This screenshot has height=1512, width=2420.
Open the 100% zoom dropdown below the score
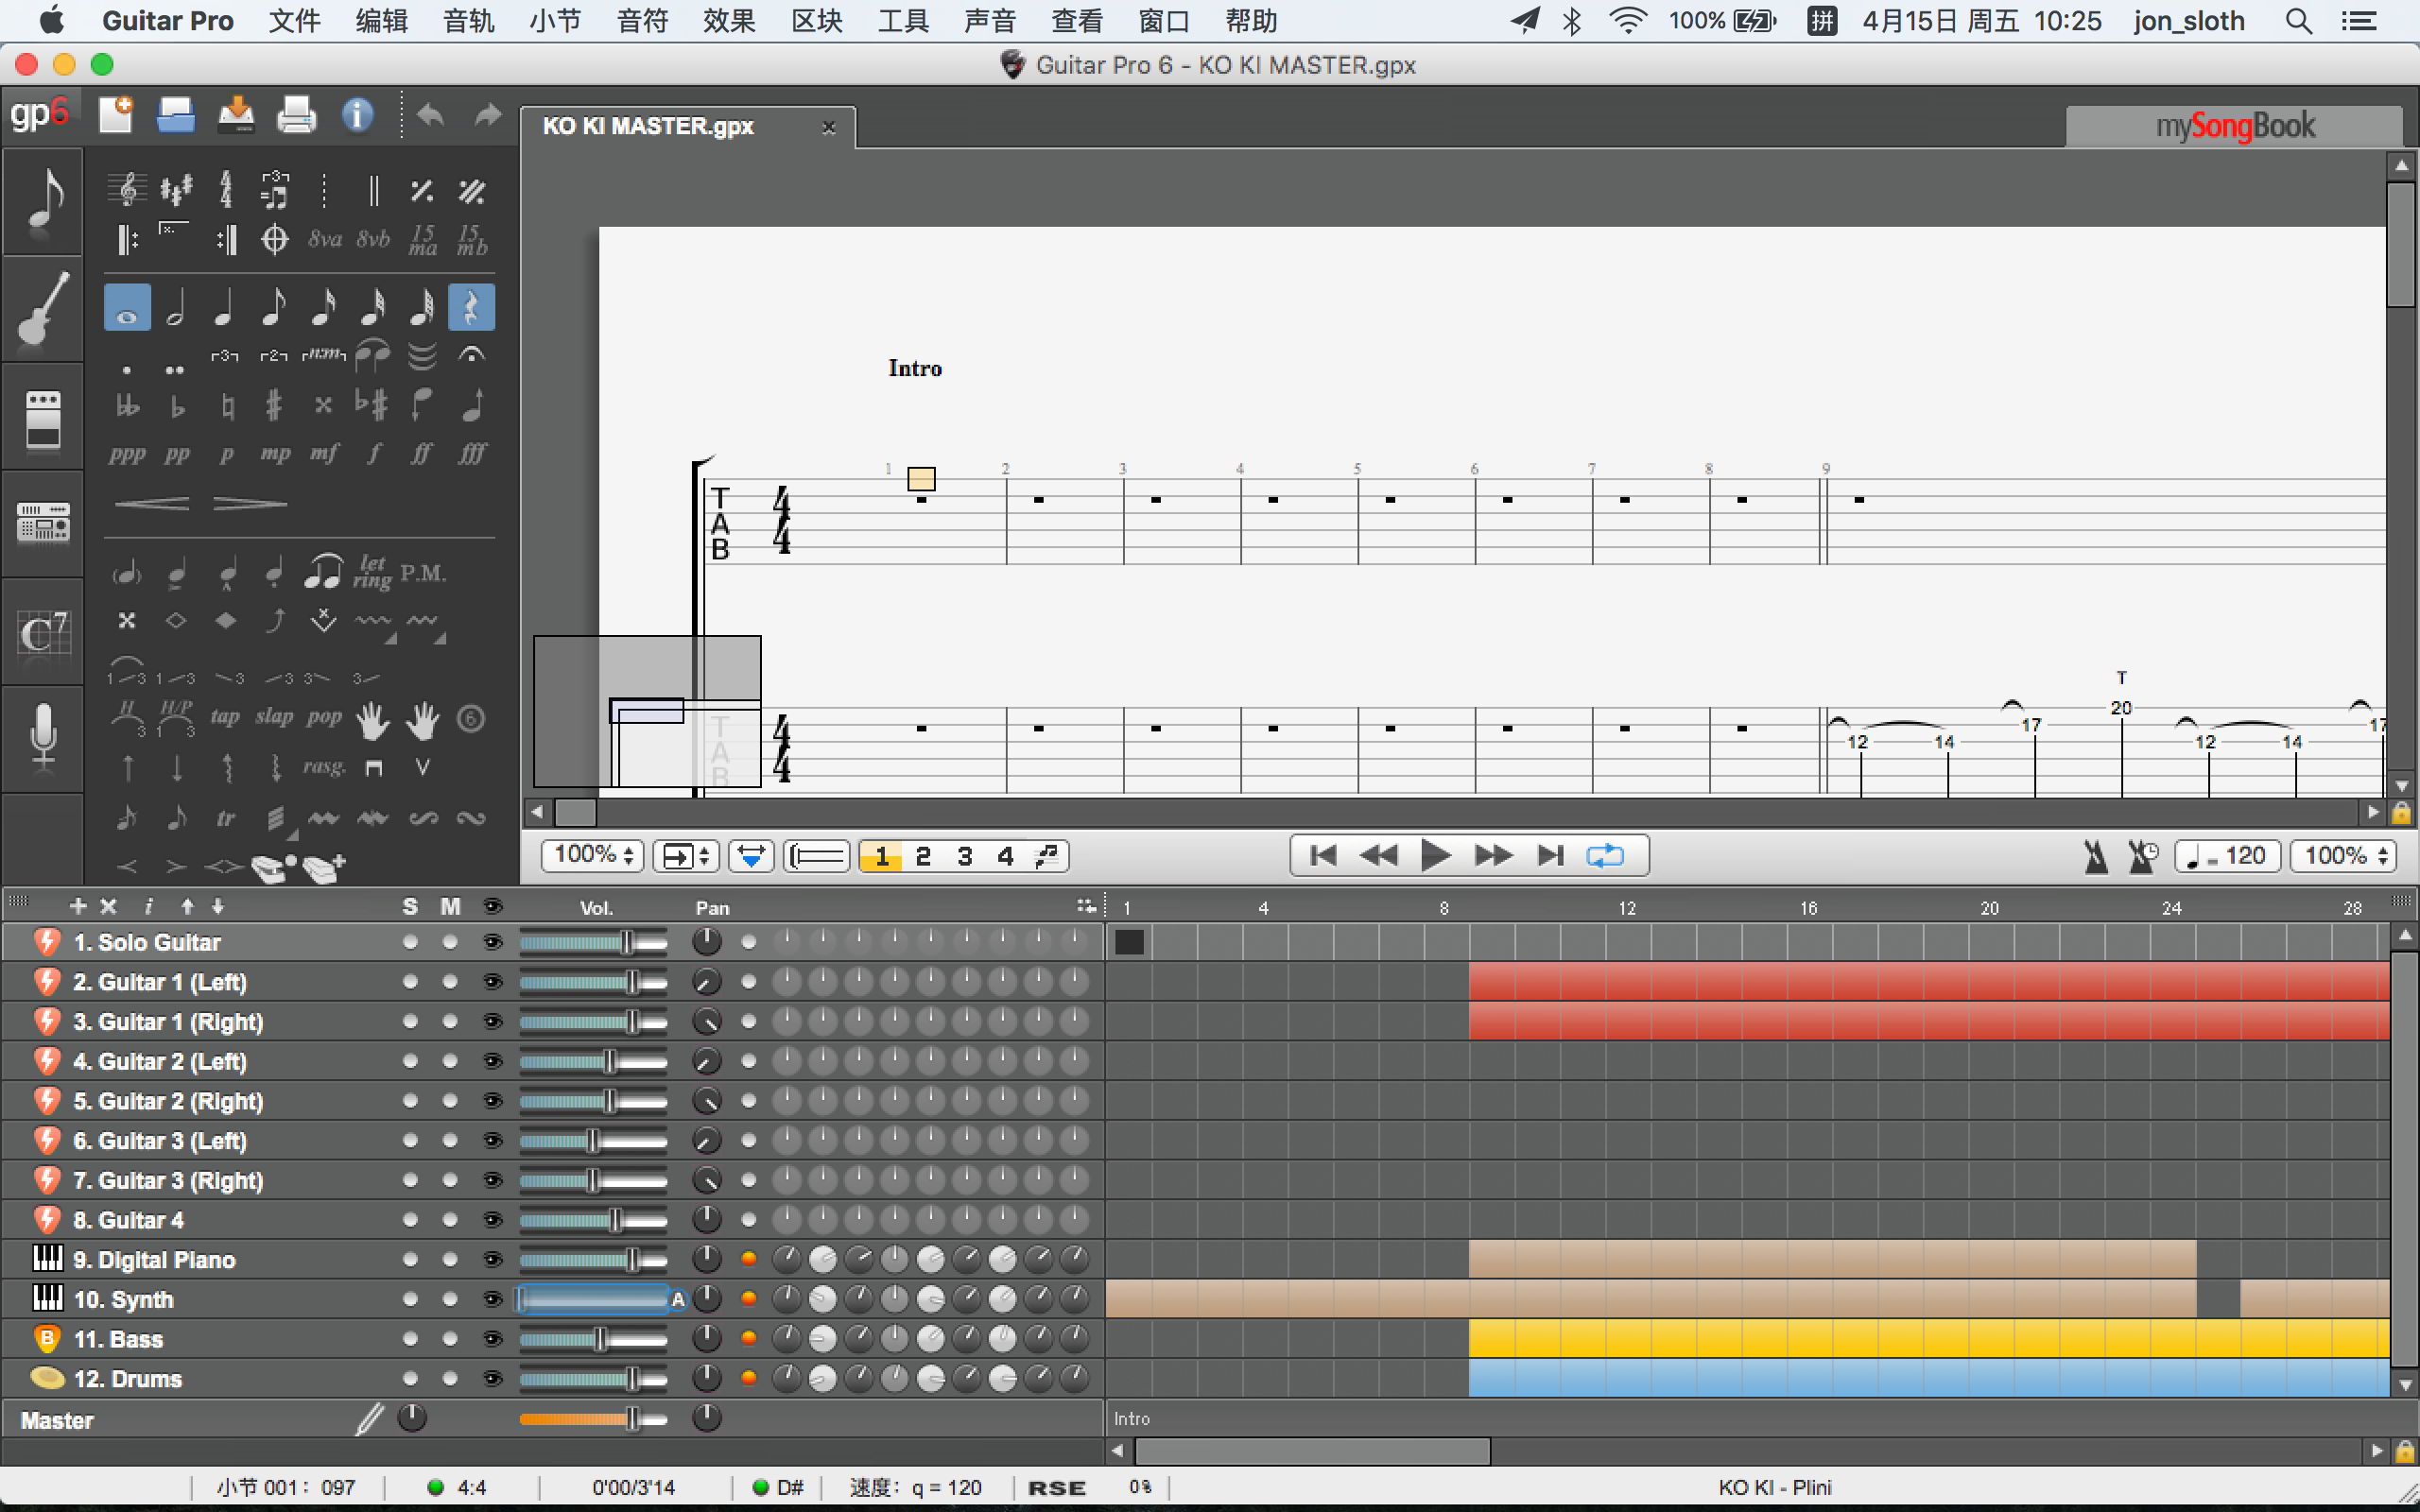point(593,856)
